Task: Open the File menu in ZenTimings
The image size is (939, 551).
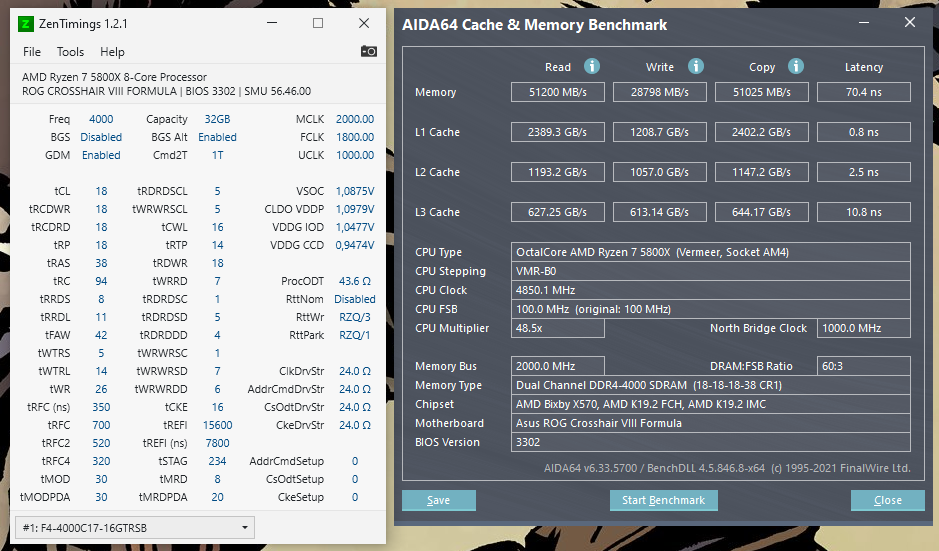Action: click(32, 52)
